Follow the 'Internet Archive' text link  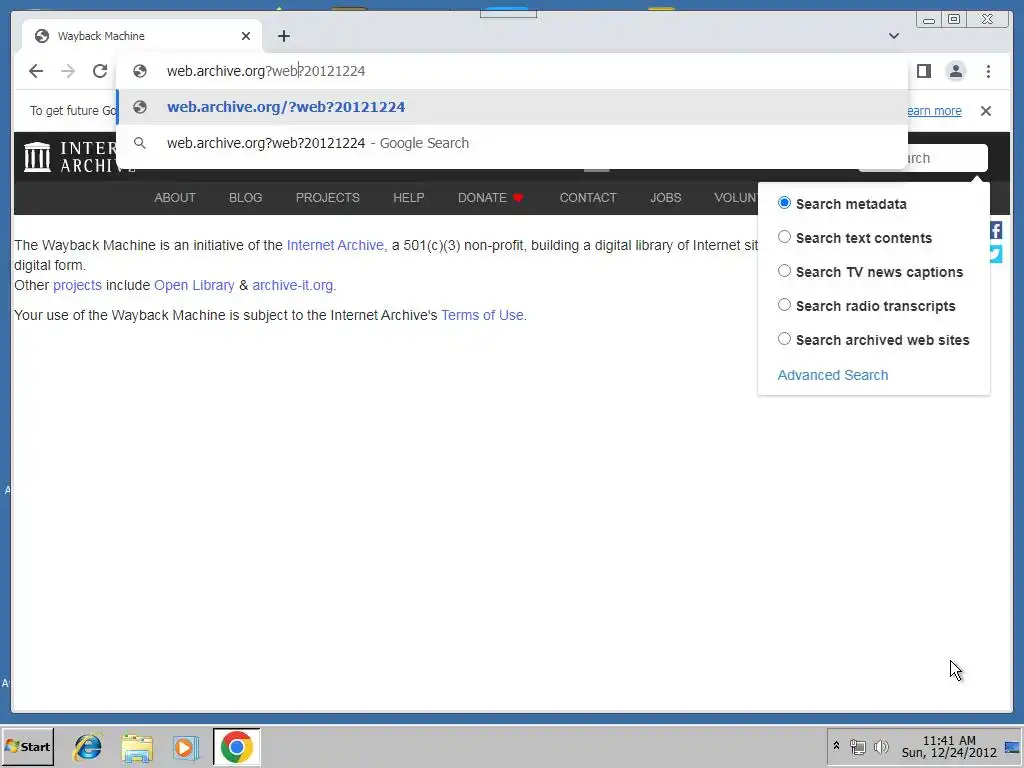tap(336, 246)
